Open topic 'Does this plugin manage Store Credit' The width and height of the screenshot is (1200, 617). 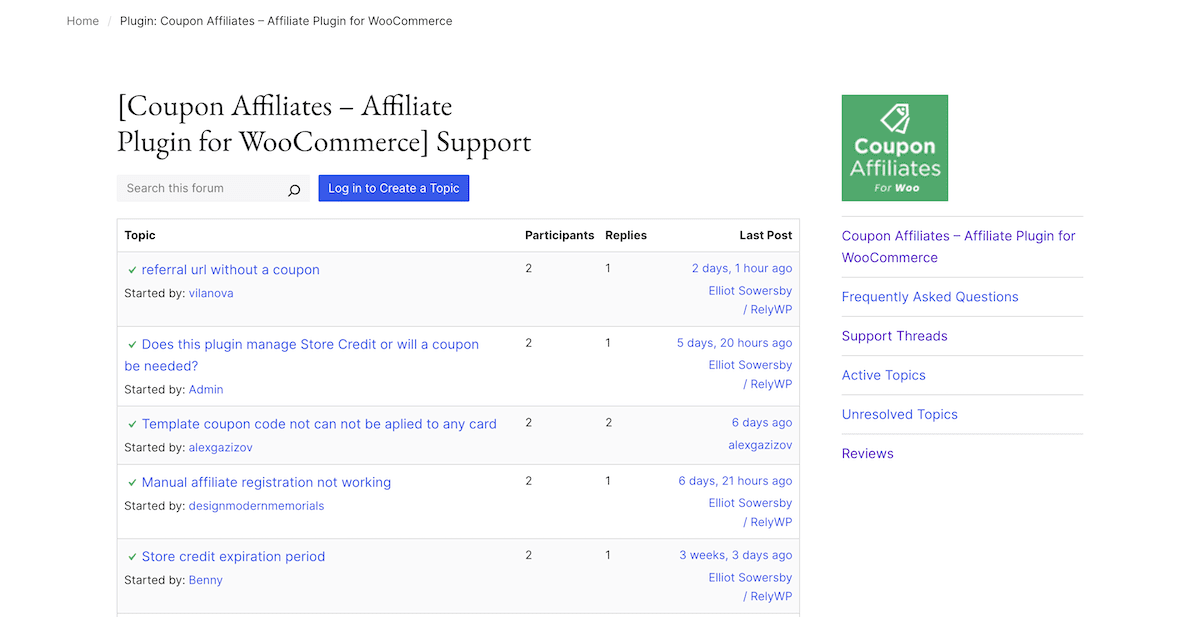(301, 355)
